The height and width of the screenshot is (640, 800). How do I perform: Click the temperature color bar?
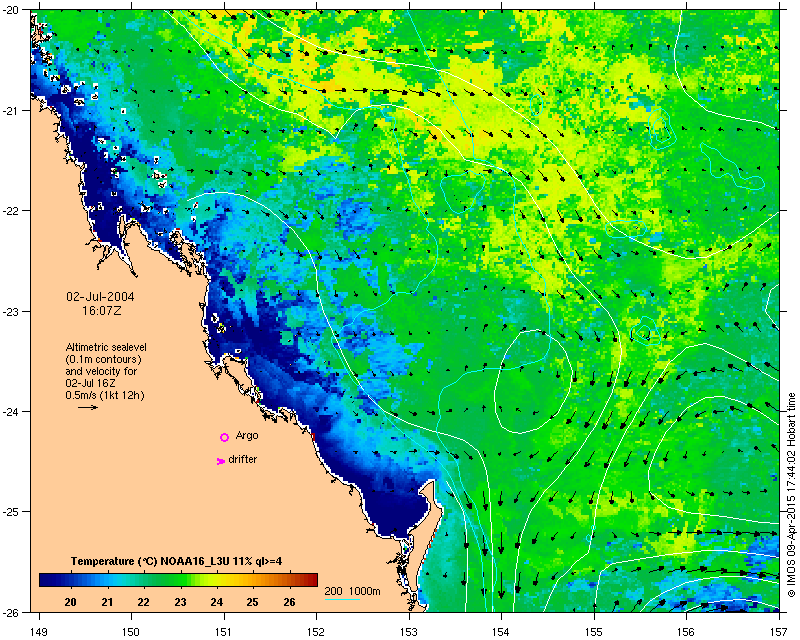178,580
